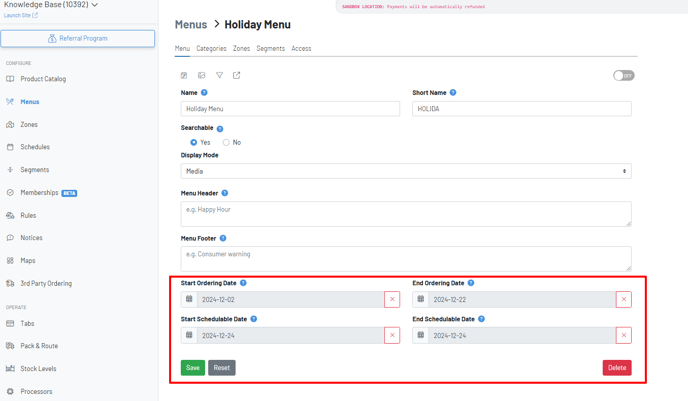Switch to the Segments tab
The height and width of the screenshot is (401, 688).
[270, 48]
